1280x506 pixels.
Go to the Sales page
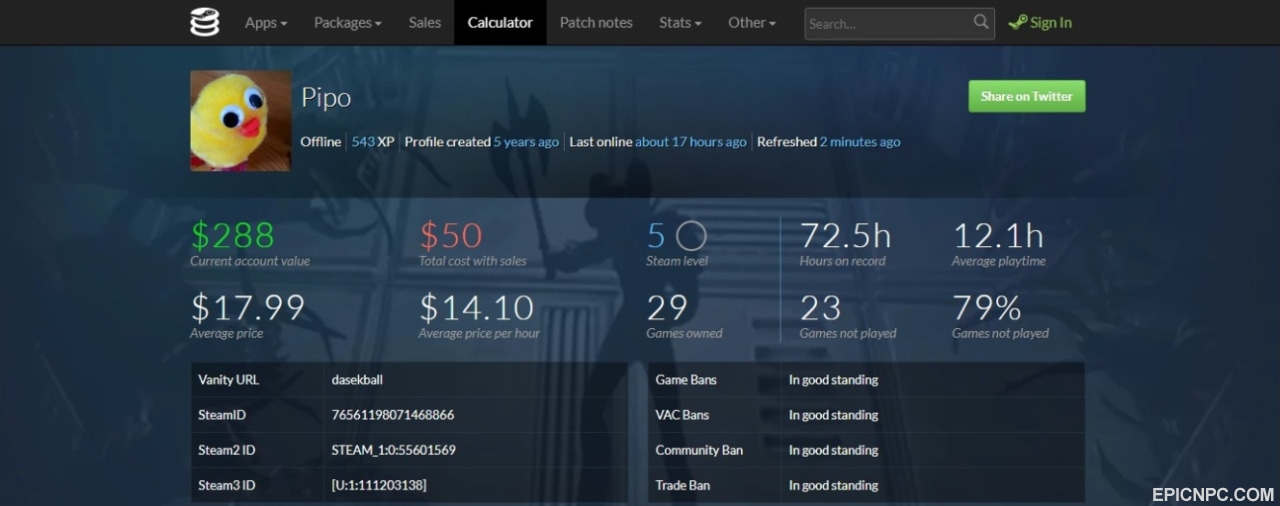point(425,22)
